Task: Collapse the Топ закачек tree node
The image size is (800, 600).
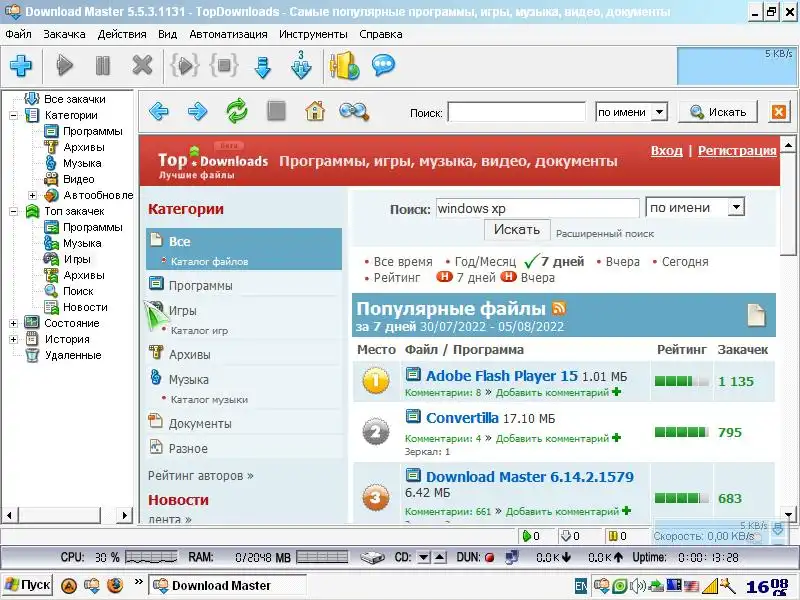Action: (x=14, y=211)
